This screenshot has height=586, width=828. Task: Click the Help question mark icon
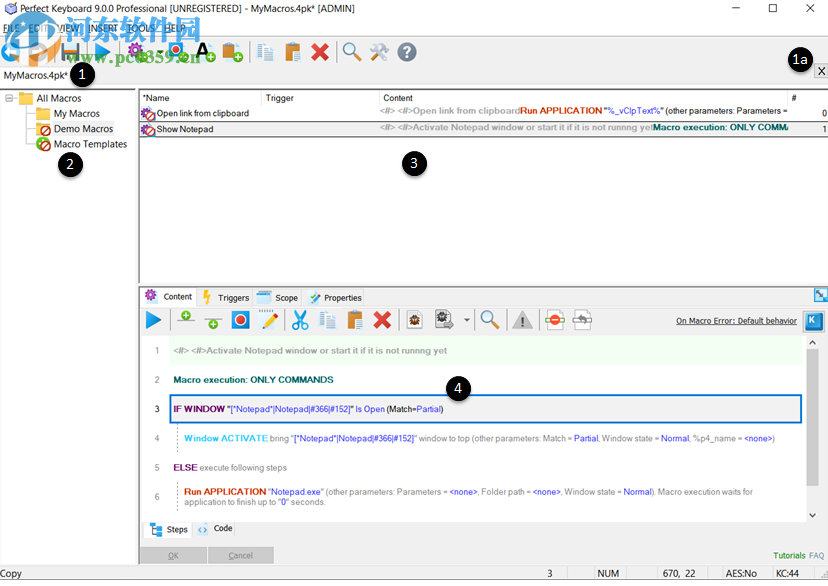tap(407, 52)
